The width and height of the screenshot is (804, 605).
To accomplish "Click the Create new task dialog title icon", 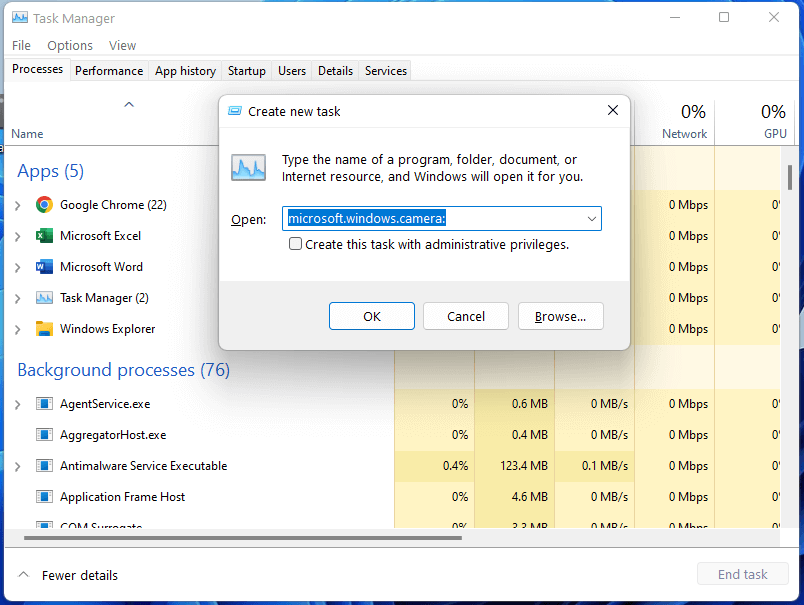I will click(x=235, y=111).
